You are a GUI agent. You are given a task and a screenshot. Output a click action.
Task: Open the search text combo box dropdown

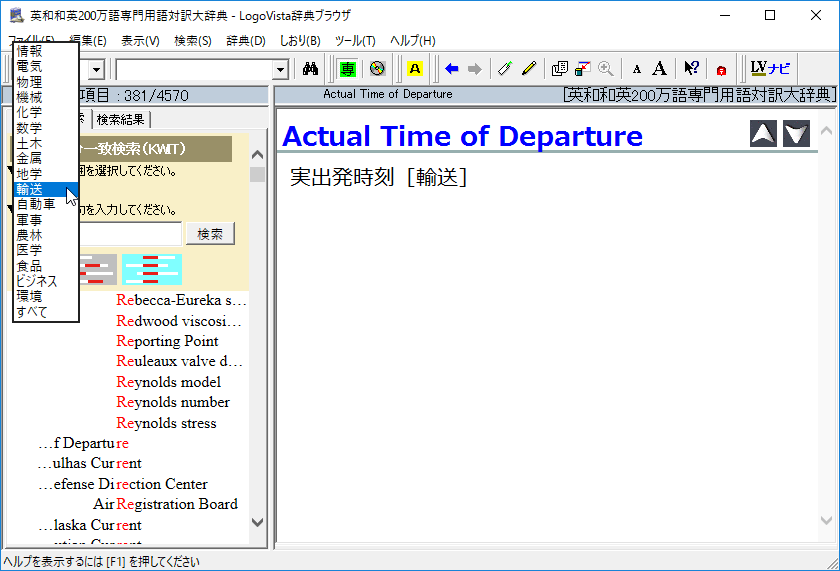pyautogui.click(x=280, y=69)
